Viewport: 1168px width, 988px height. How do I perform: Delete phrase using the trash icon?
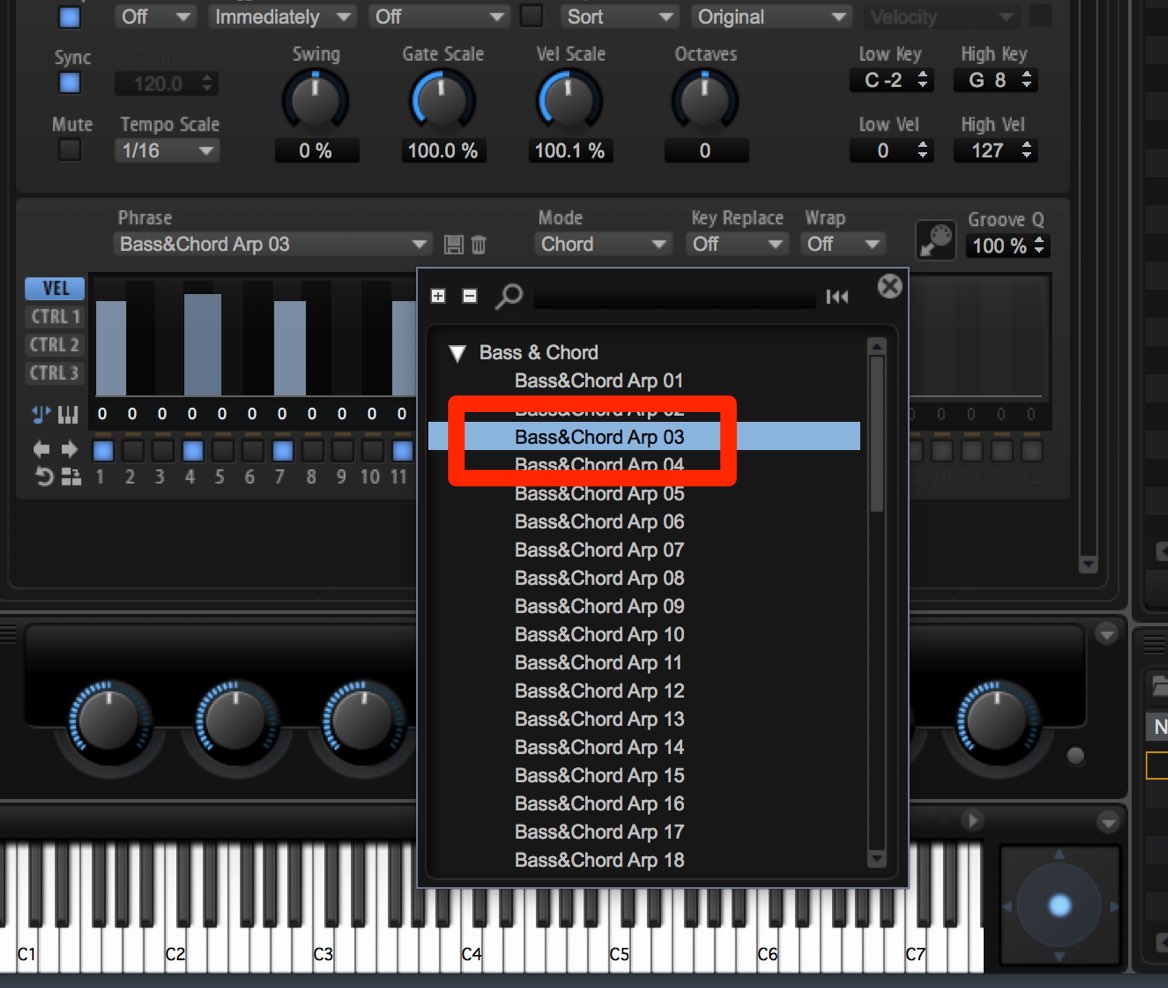coord(478,244)
